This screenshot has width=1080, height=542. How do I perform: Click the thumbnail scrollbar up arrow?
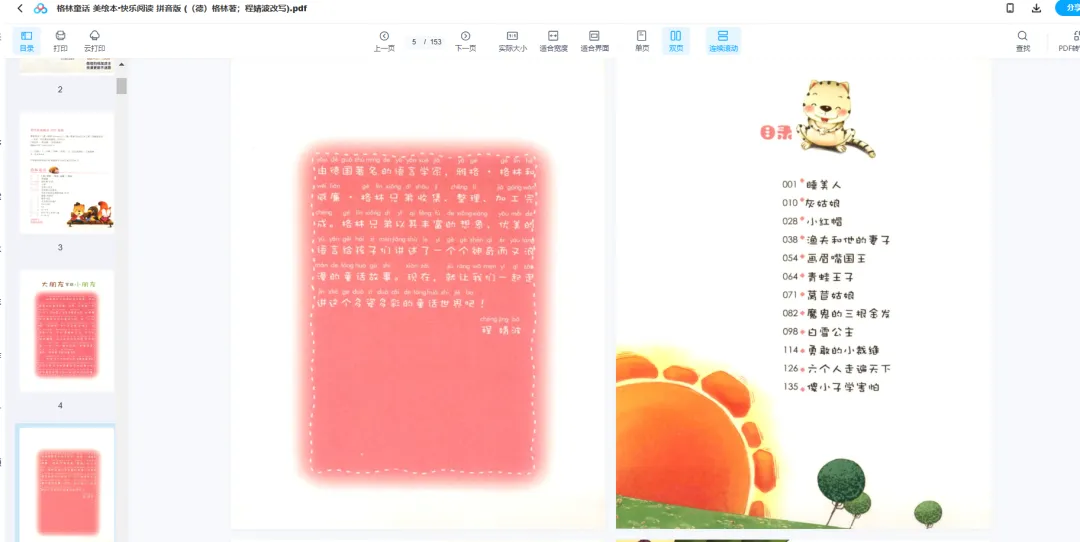pyautogui.click(x=121, y=65)
